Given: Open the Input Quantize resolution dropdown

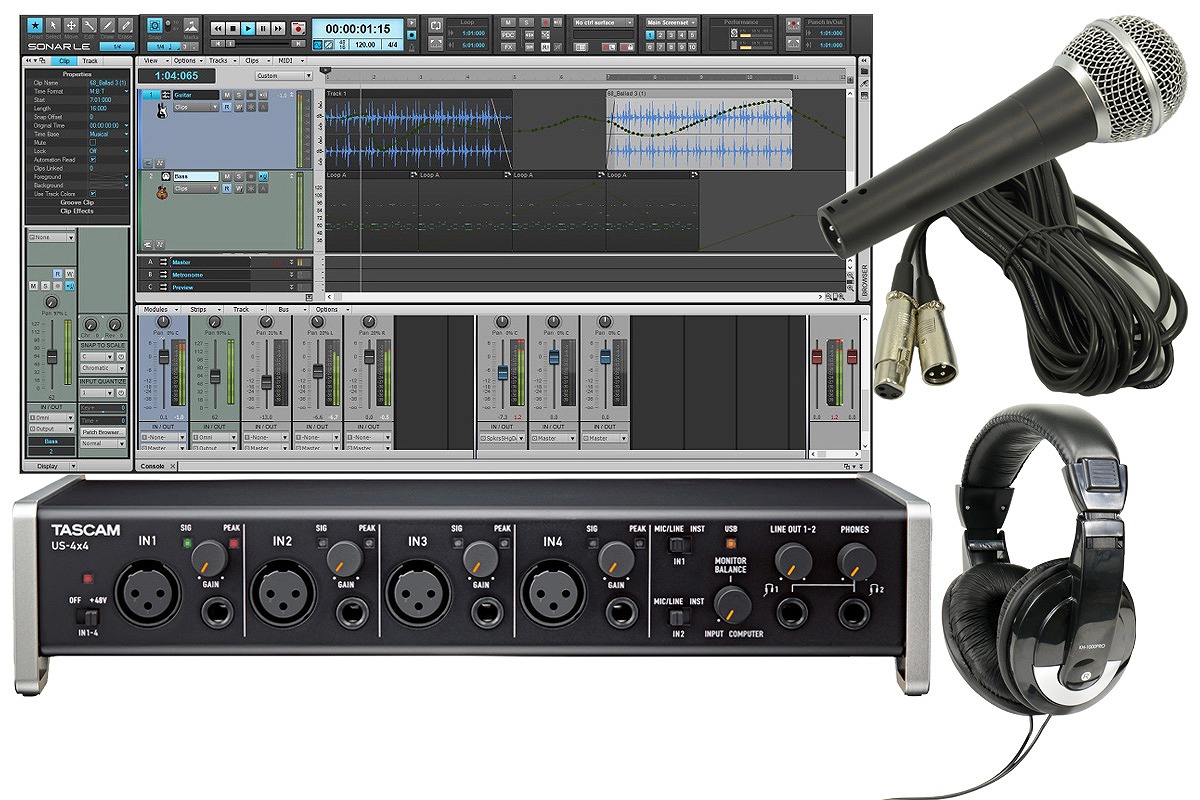Looking at the screenshot, I should pos(96,394).
